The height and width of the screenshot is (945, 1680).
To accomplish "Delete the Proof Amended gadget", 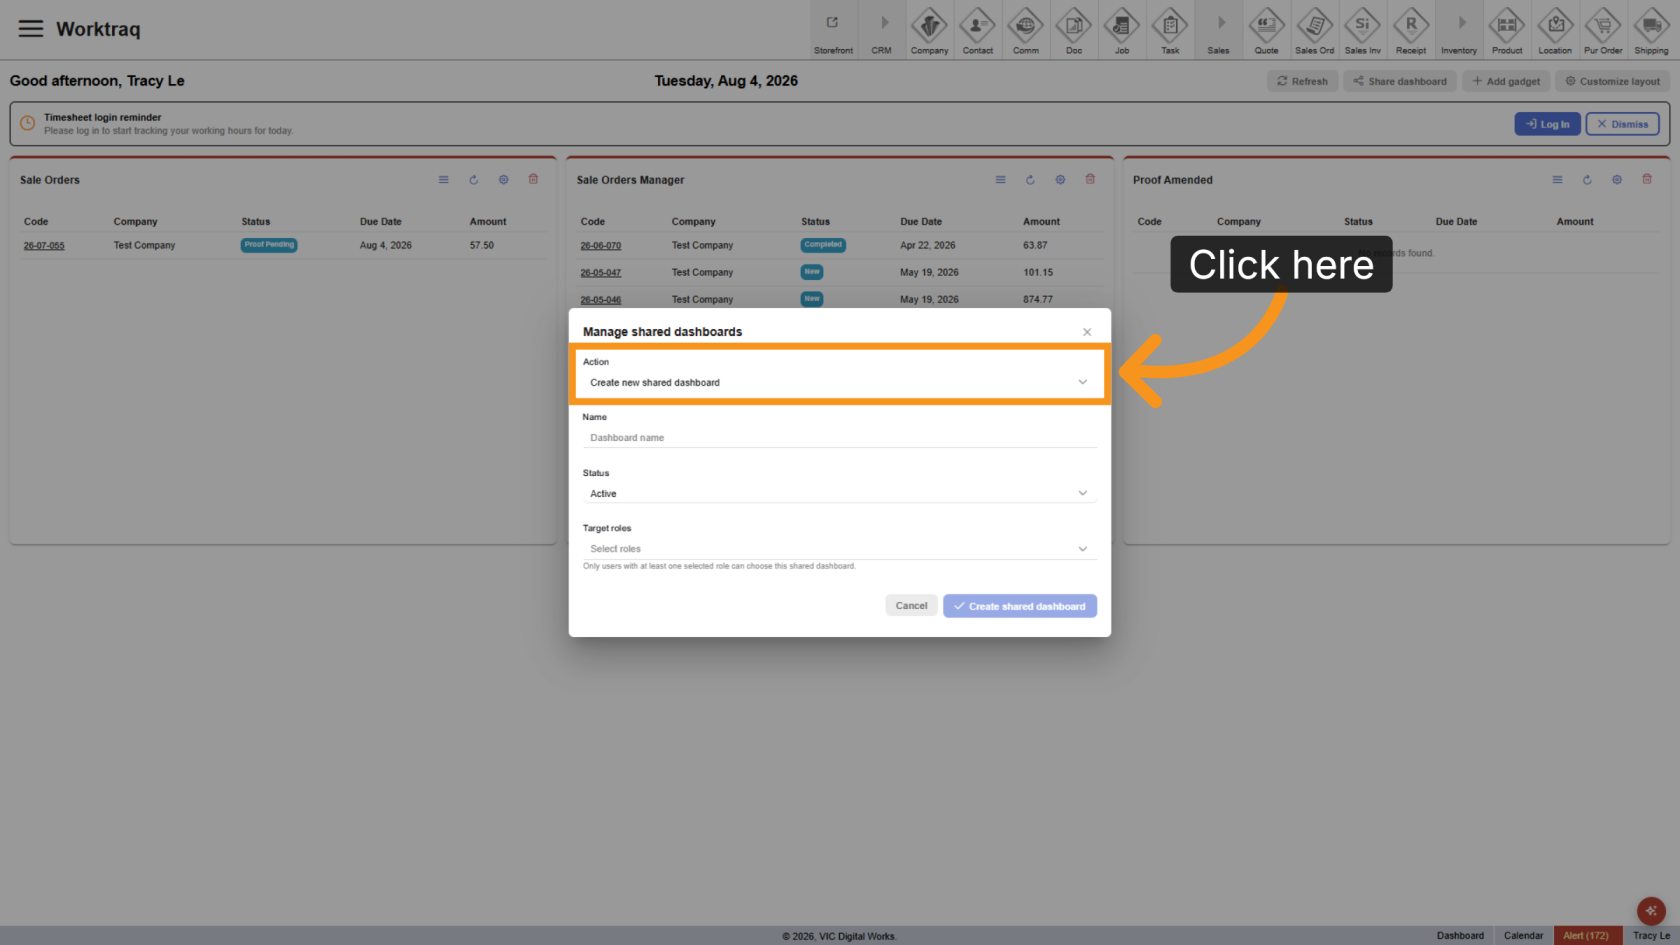I will pos(1647,179).
